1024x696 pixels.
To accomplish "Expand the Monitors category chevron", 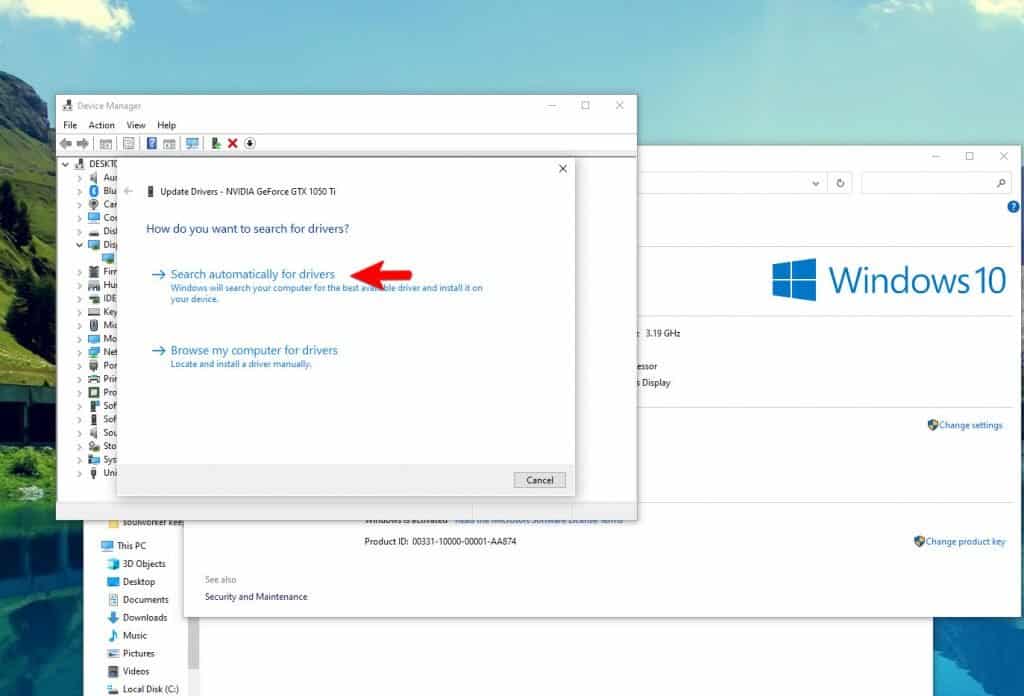I will pyautogui.click(x=79, y=339).
